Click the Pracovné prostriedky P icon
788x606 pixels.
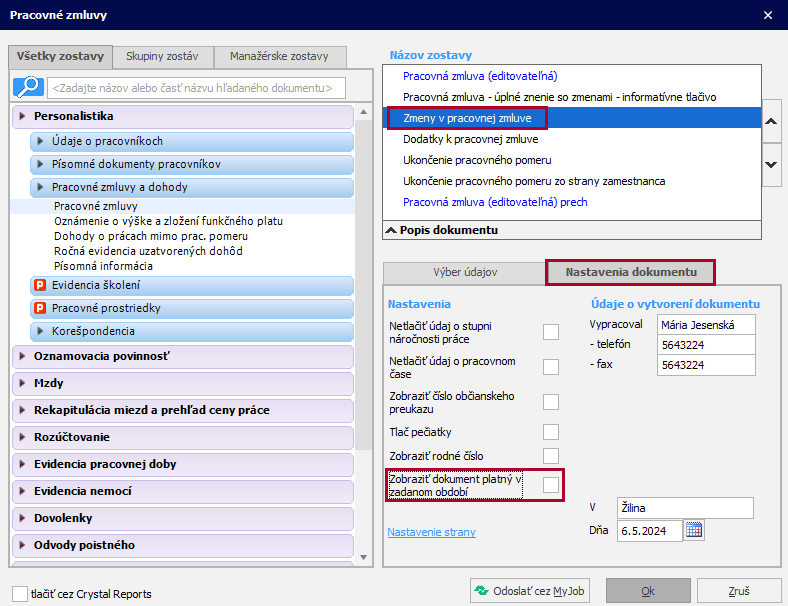pyautogui.click(x=41, y=309)
